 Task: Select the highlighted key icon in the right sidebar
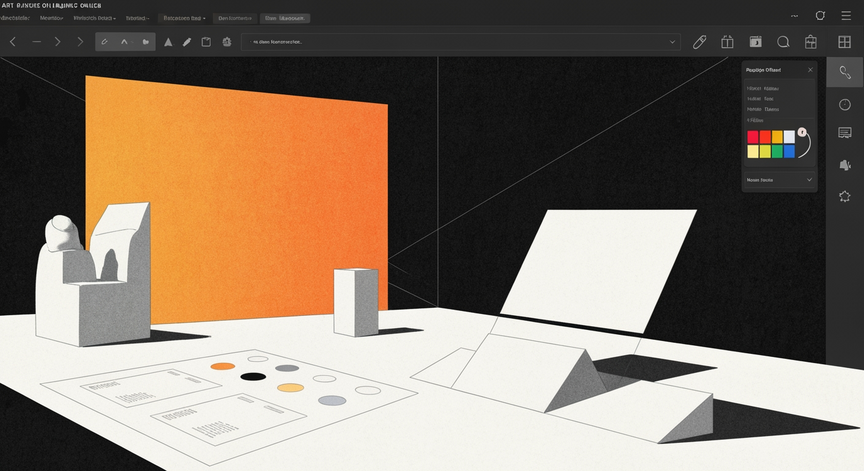pos(845,72)
